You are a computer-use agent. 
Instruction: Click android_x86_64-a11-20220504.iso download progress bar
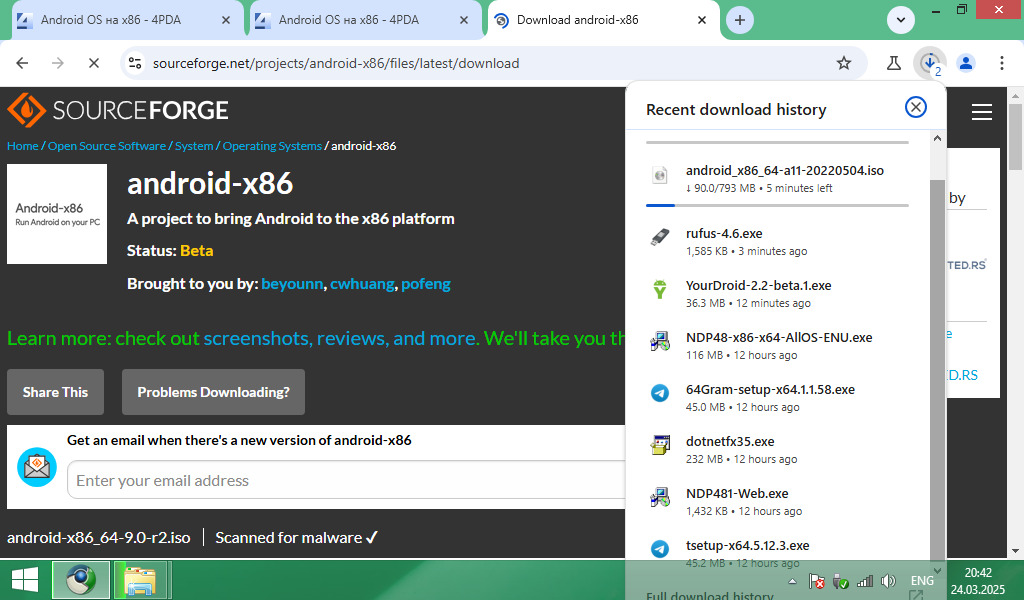777,205
